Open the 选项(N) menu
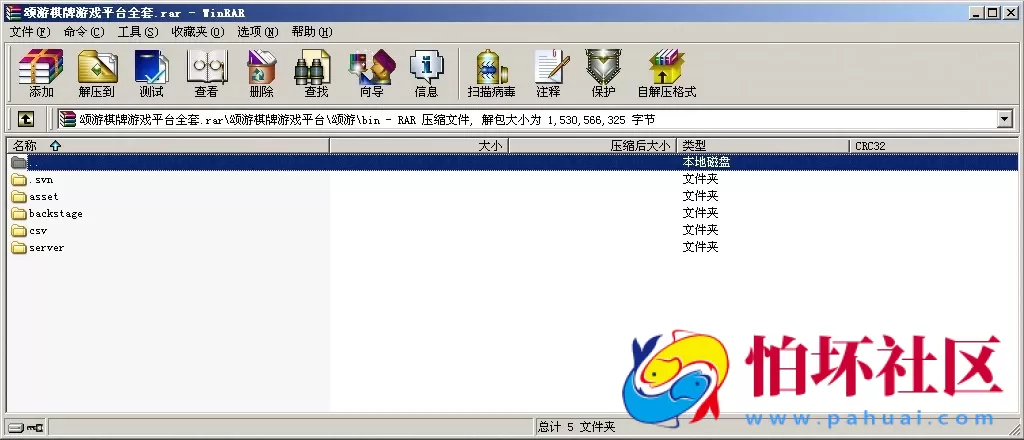1024x440 pixels. 258,32
